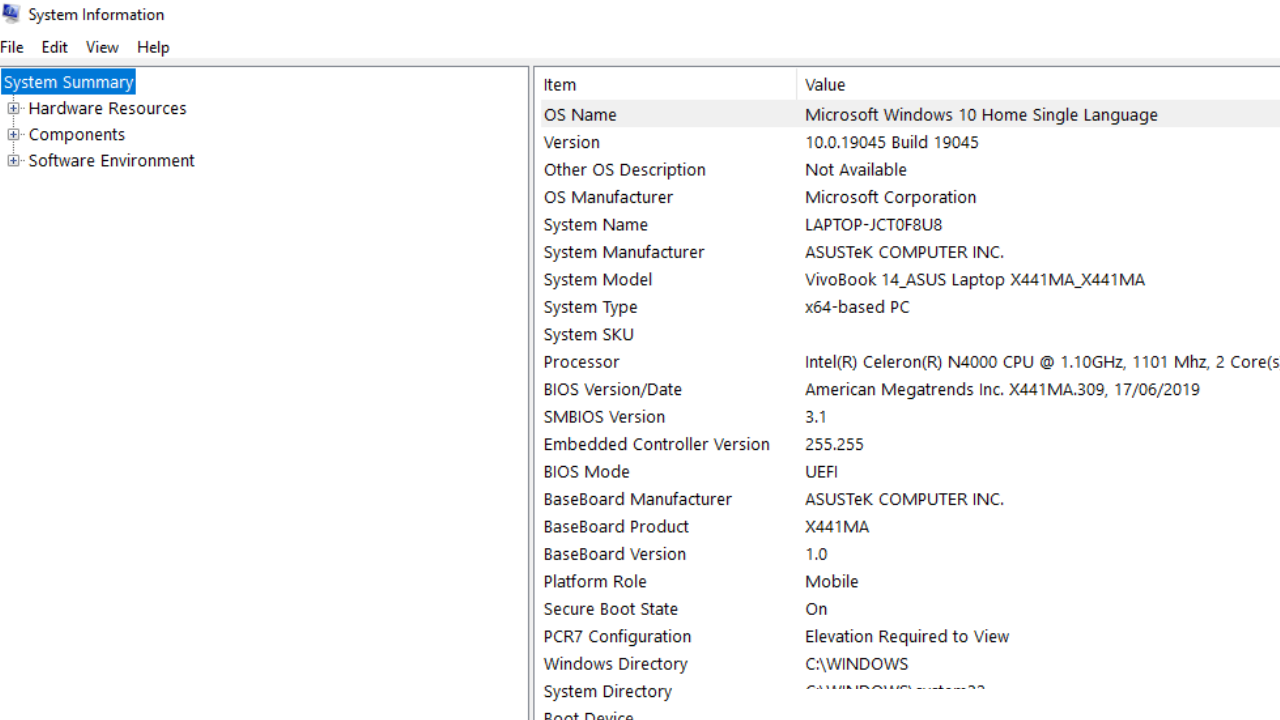Select System Summary in the tree

click(69, 82)
